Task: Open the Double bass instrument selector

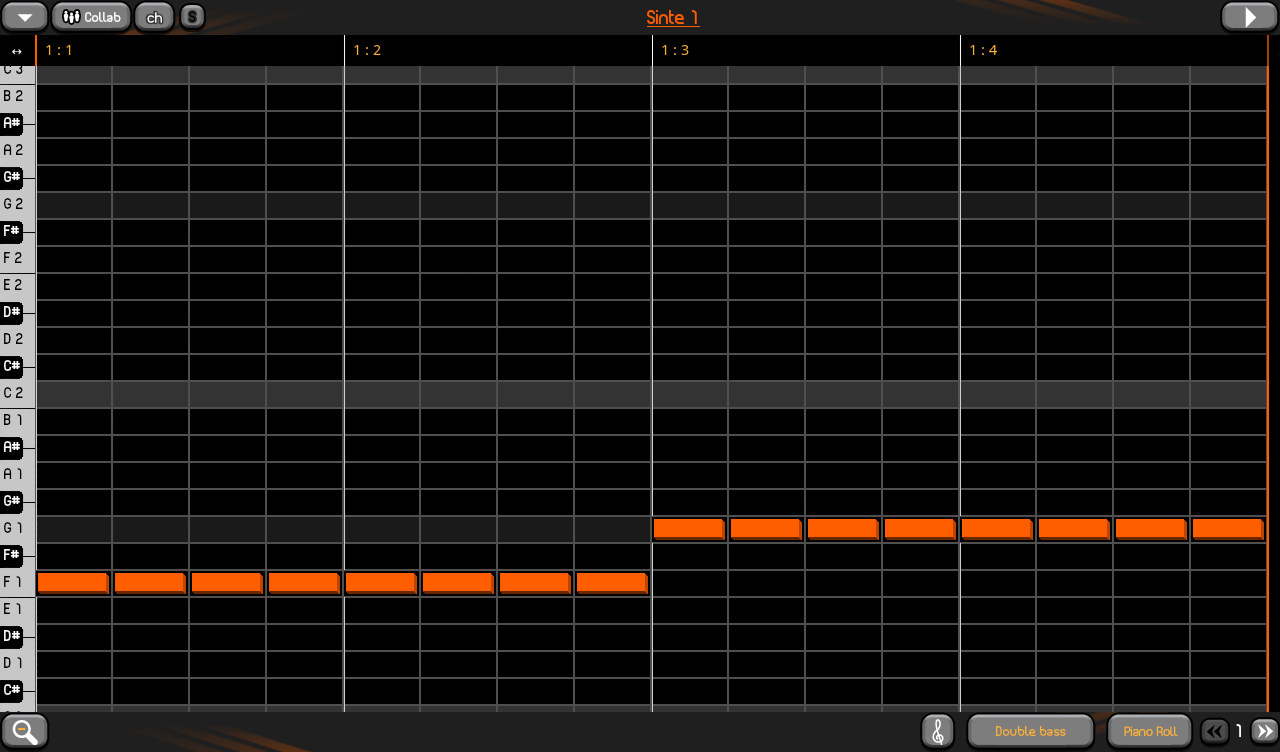Action: tap(1030, 731)
